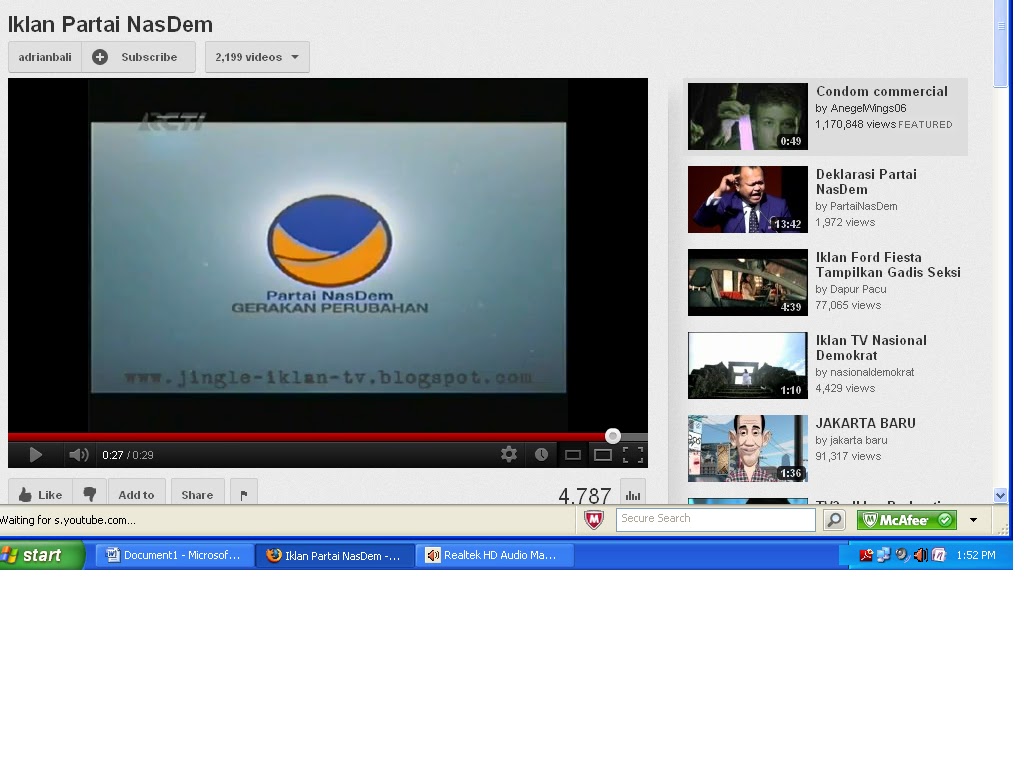Click the taskbar clock 1:52 PM

976,555
